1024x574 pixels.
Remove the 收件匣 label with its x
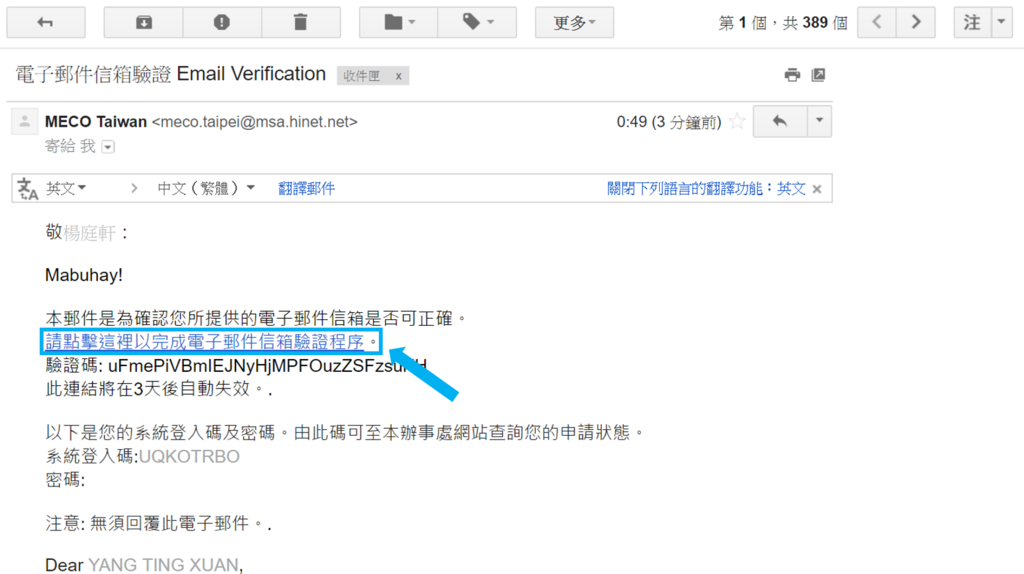(398, 76)
